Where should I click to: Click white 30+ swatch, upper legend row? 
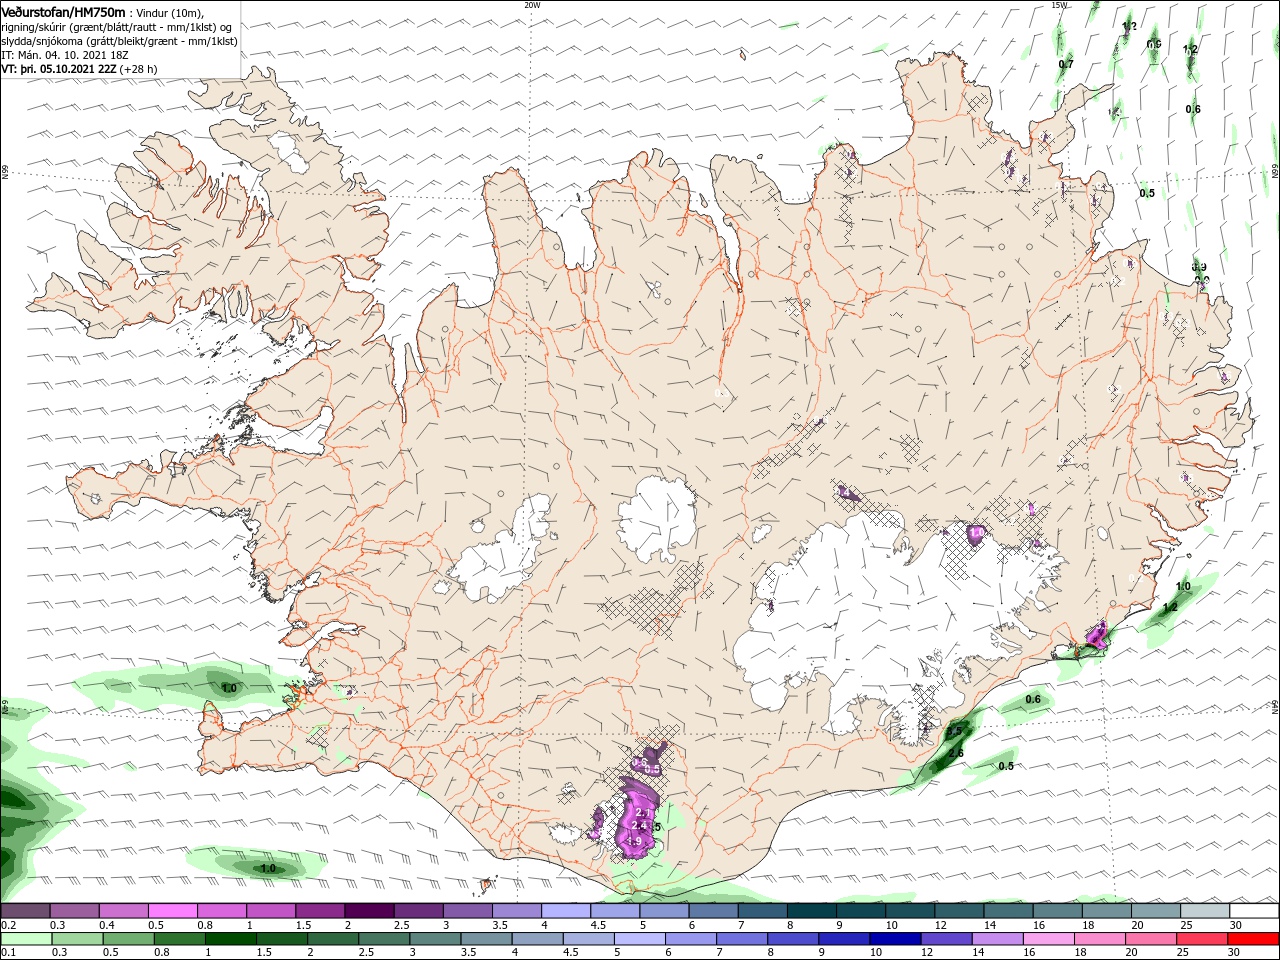1254,911
